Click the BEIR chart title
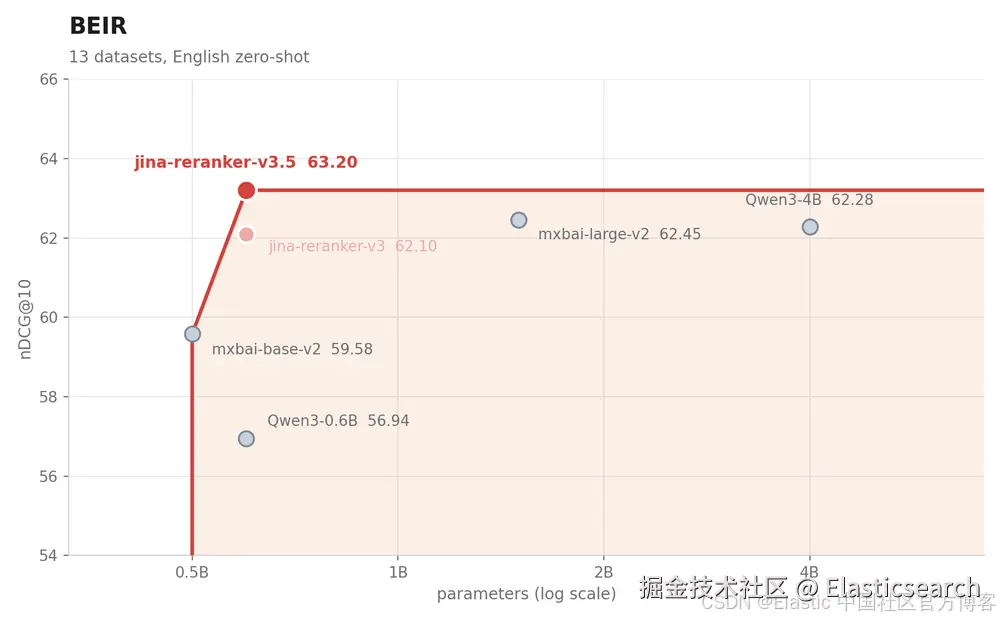Screen dimensions: 1000x620 (98, 26)
